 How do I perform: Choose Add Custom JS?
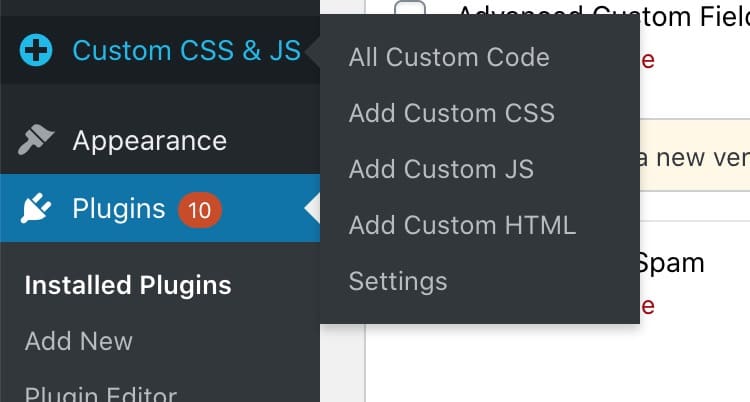pyautogui.click(x=441, y=169)
